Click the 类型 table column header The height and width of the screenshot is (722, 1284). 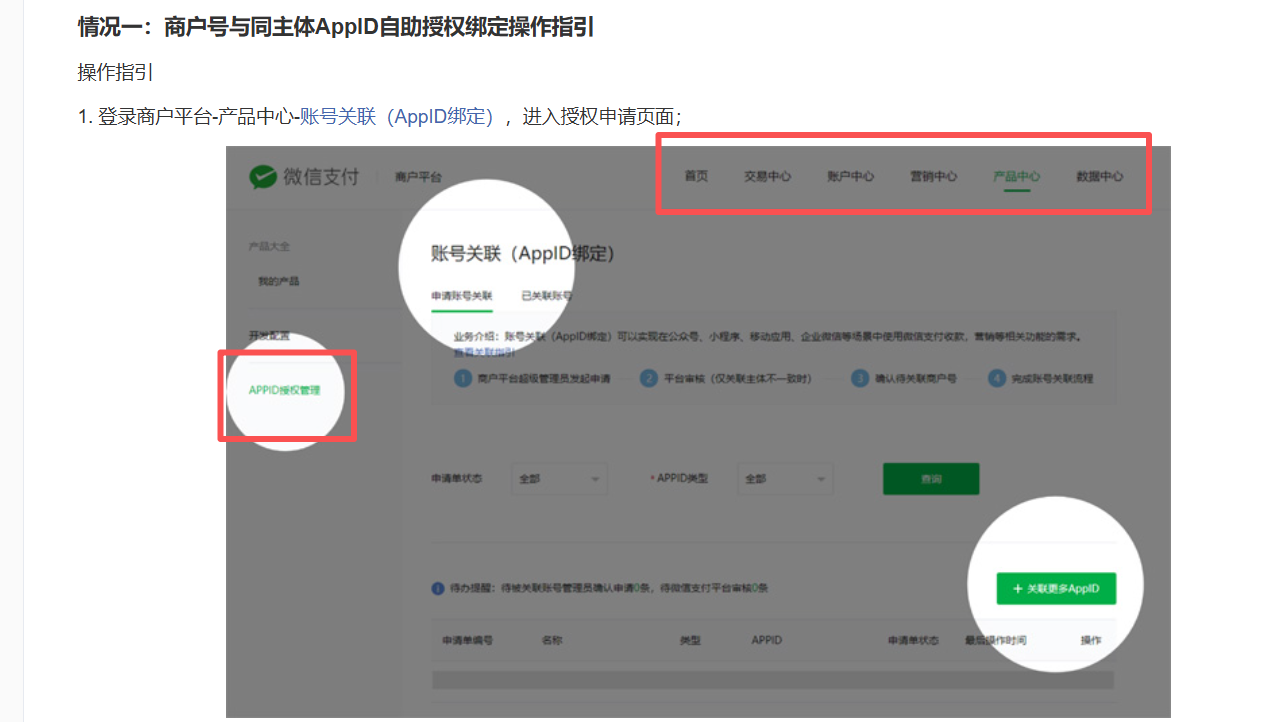click(690, 640)
